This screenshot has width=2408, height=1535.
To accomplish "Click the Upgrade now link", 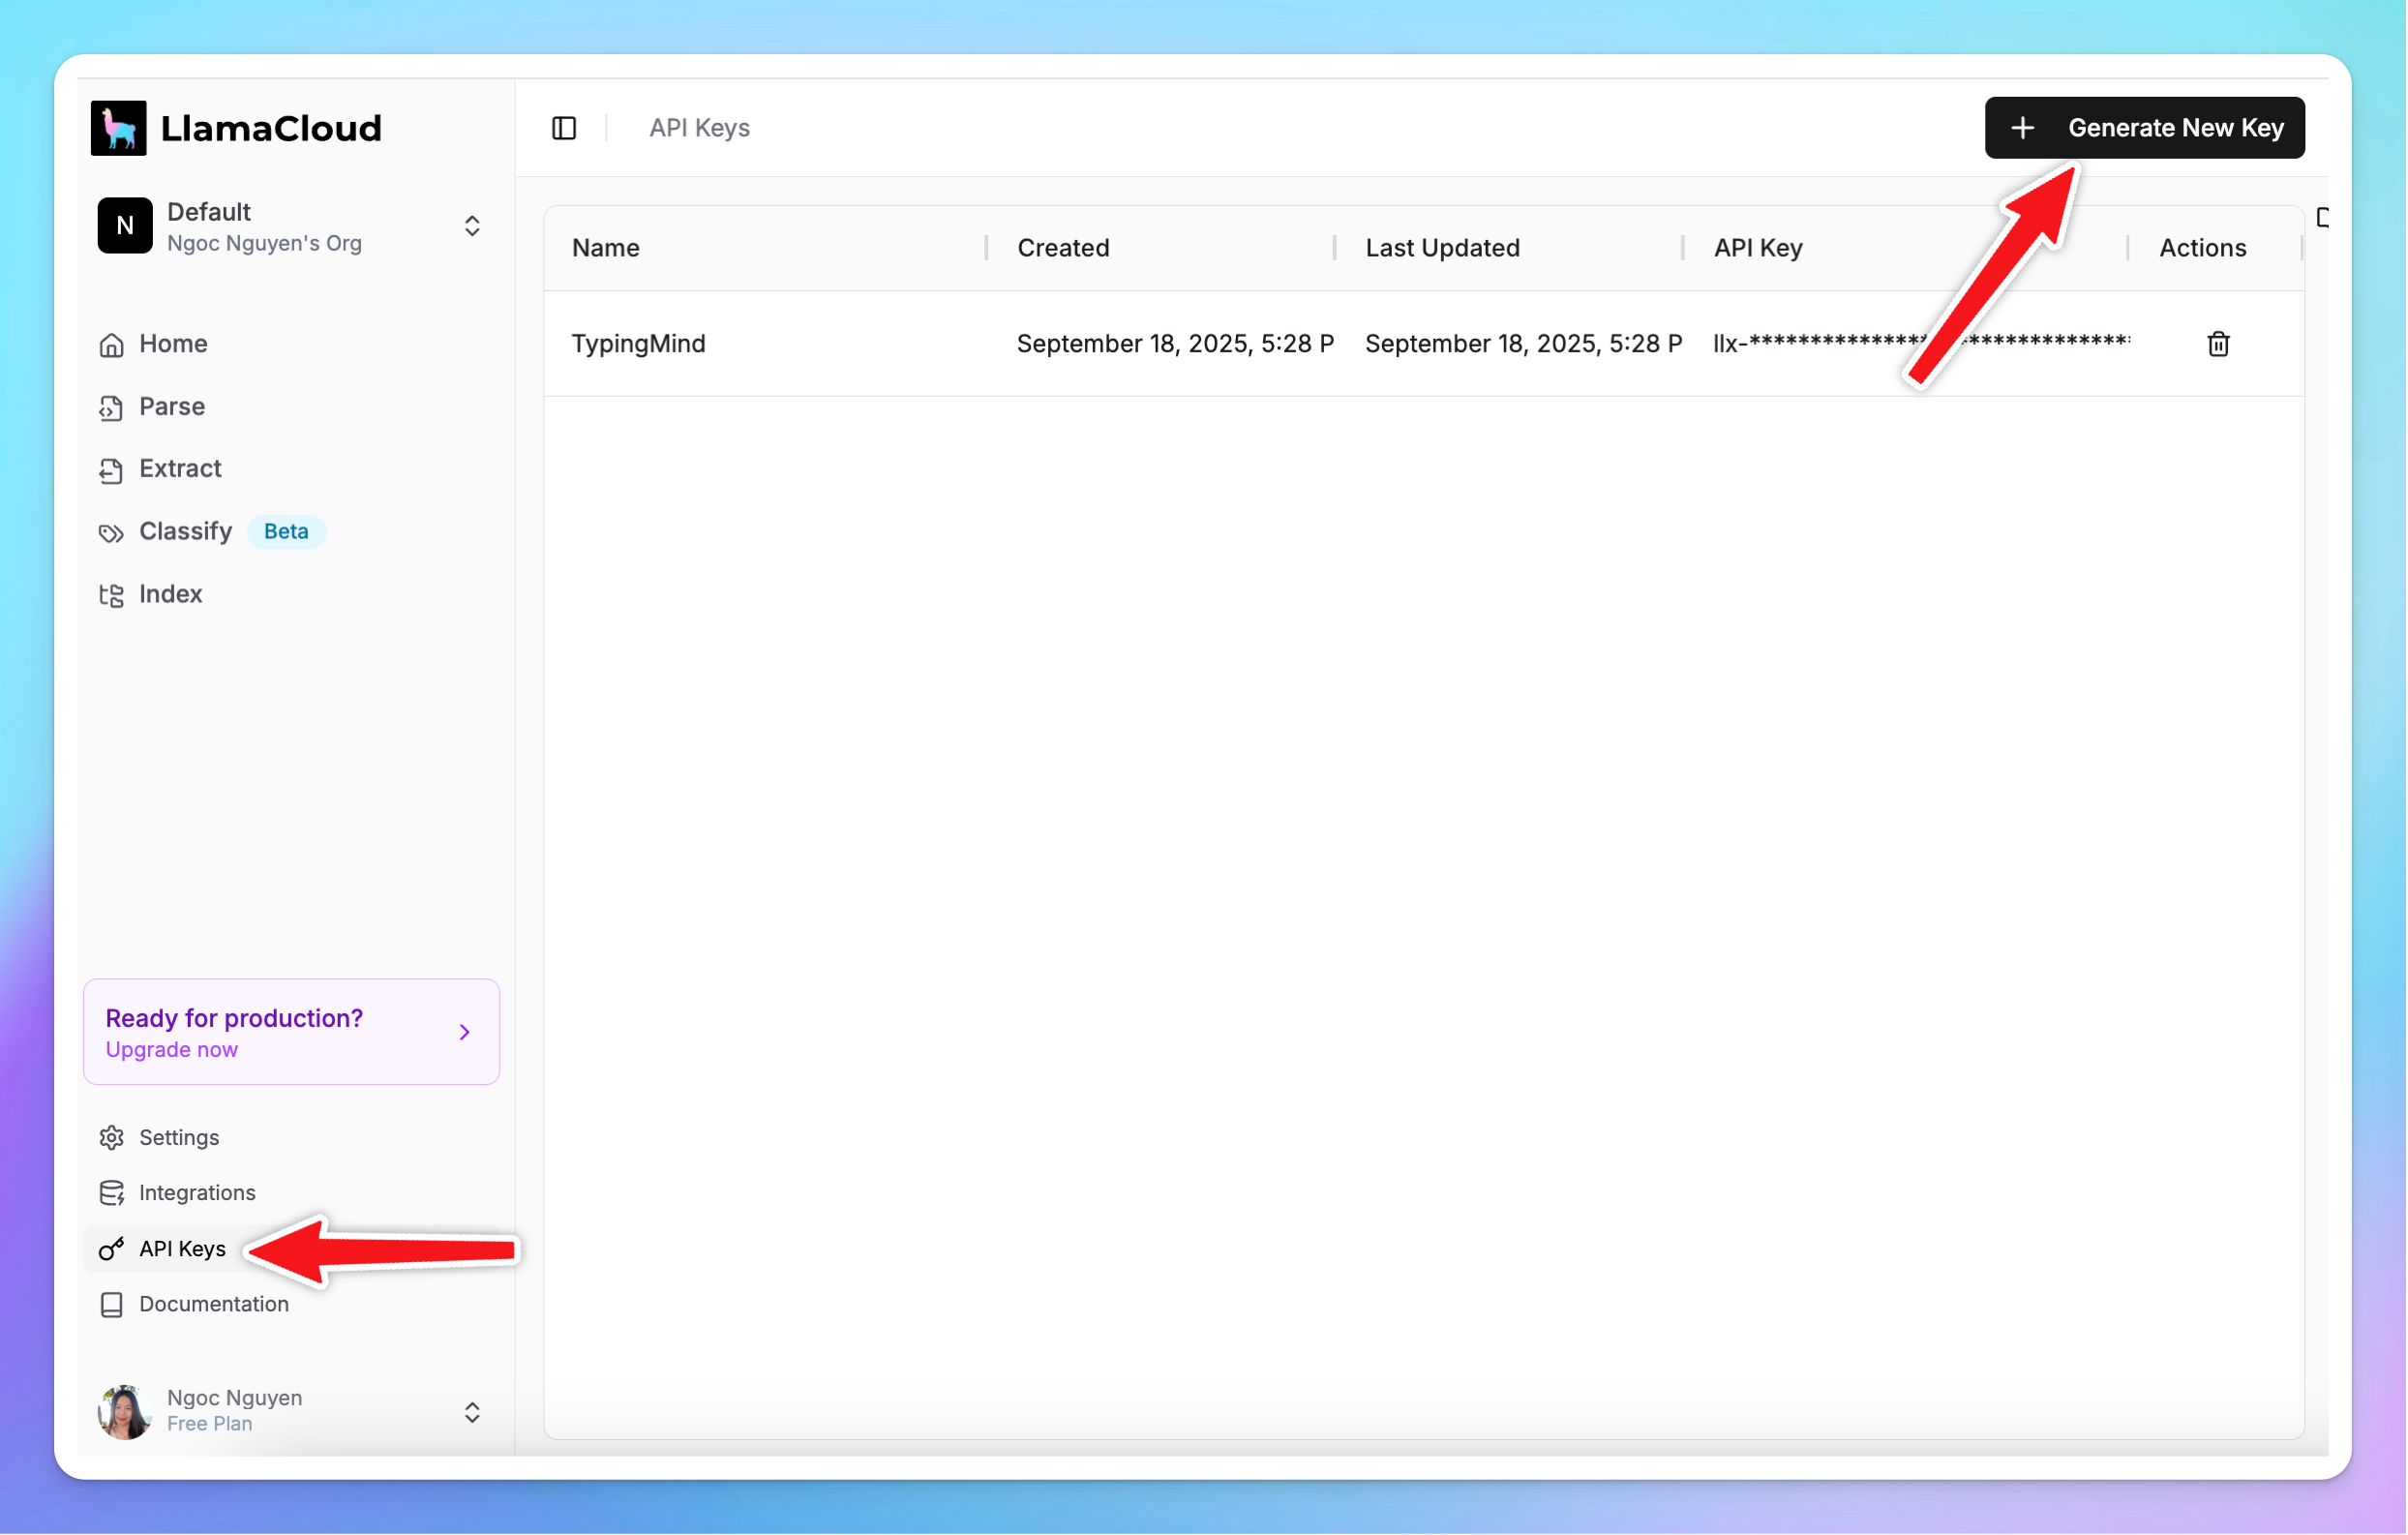I will 171,1049.
